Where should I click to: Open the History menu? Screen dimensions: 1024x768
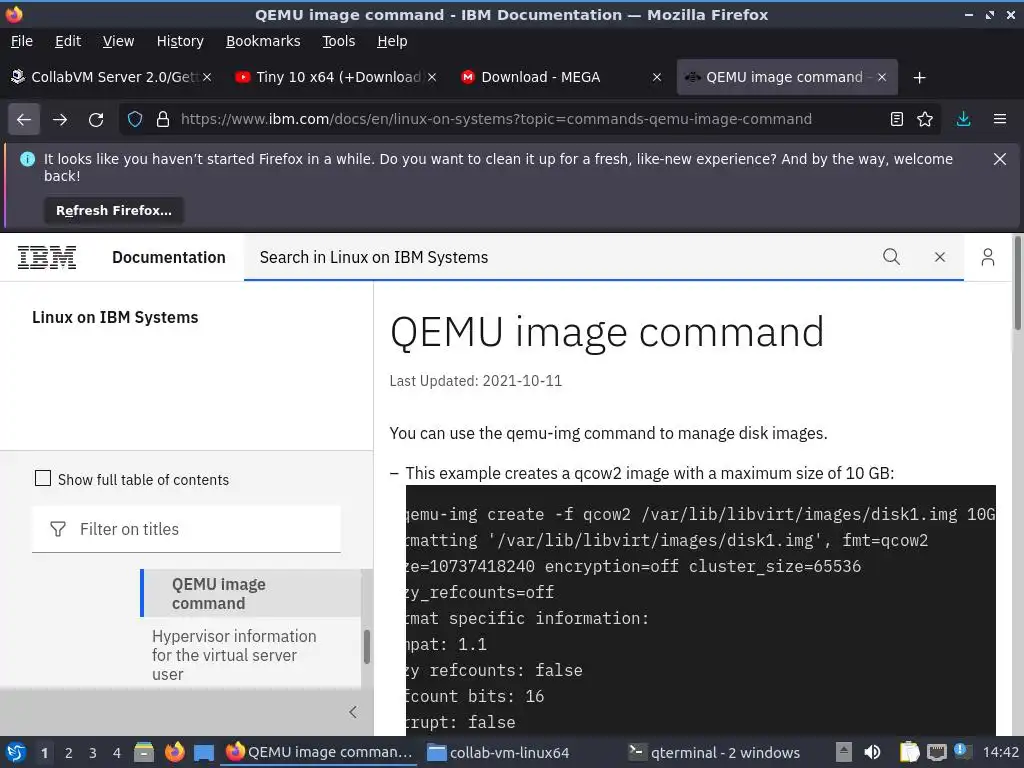coord(180,41)
